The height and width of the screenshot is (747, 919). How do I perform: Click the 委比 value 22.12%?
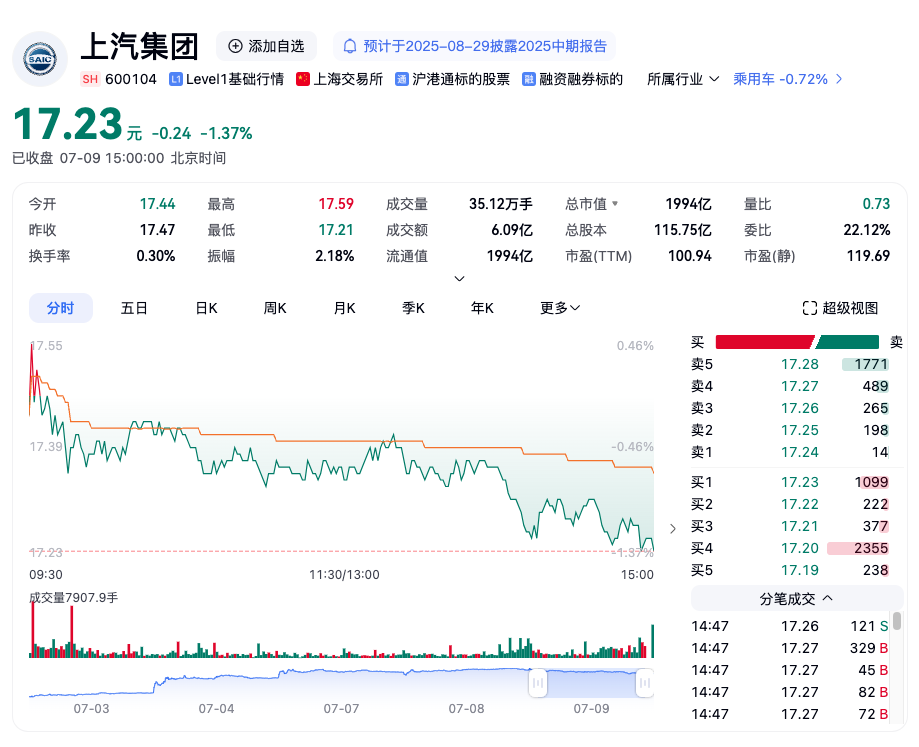point(867,230)
